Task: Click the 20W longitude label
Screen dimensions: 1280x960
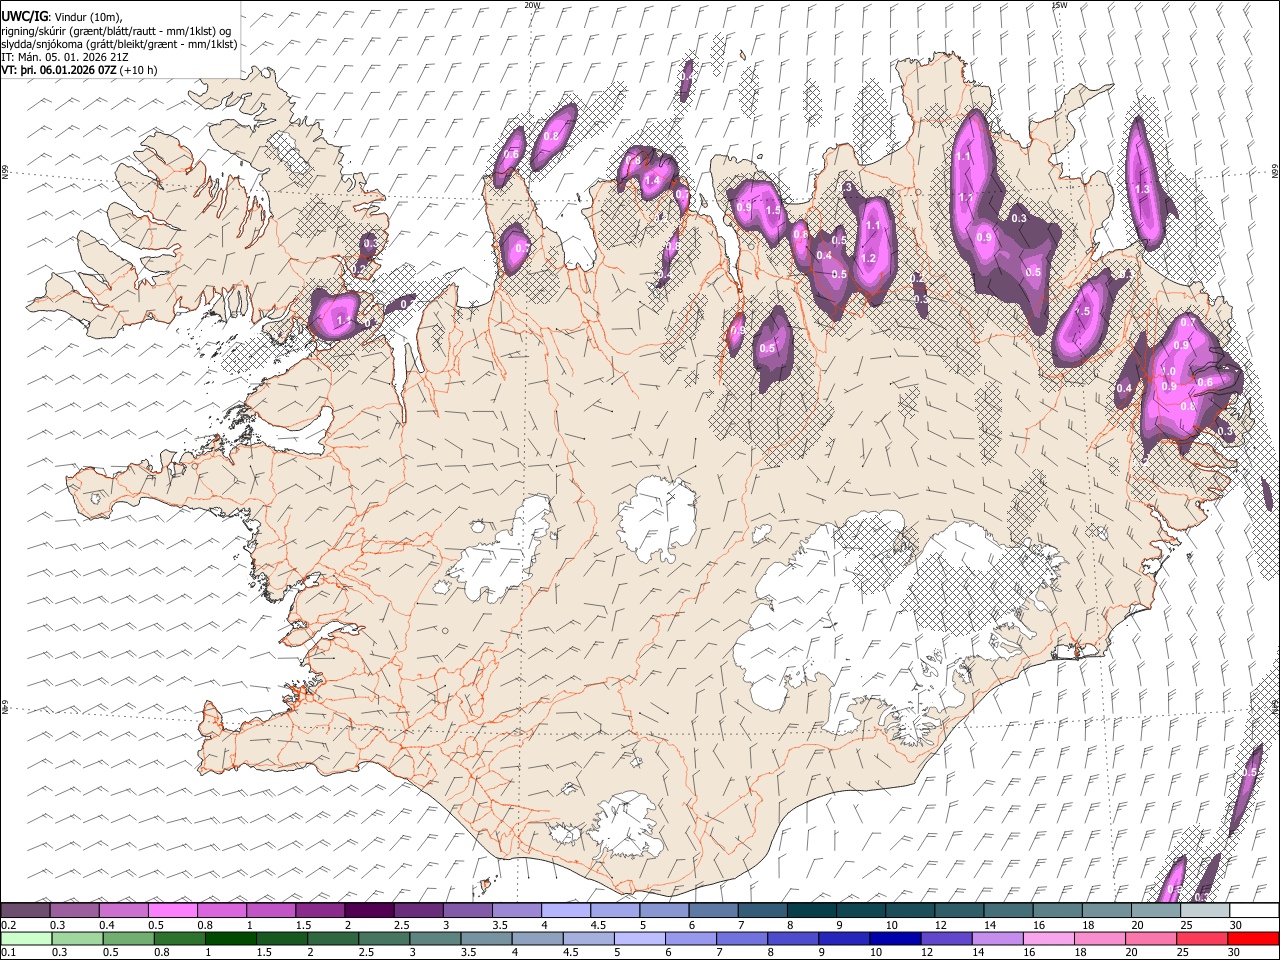Action: tap(532, 5)
